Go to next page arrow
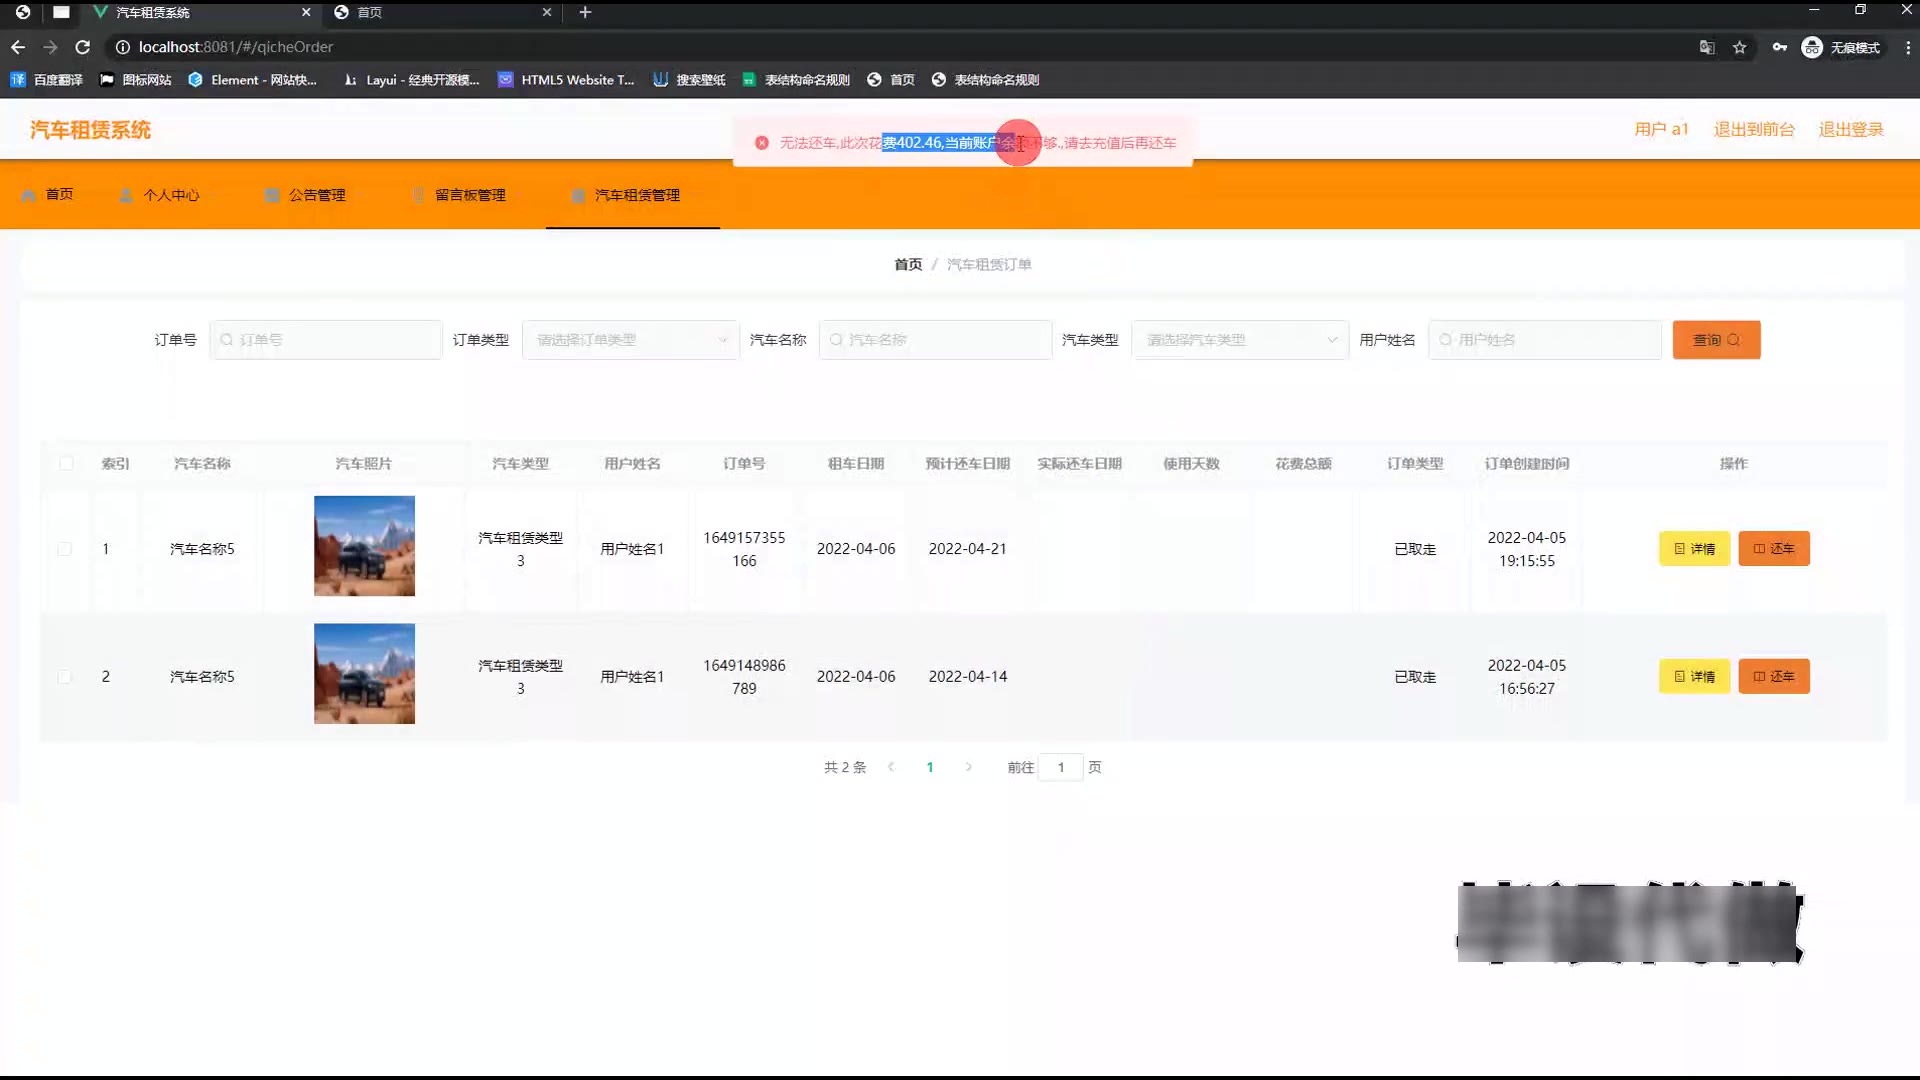 click(x=968, y=767)
